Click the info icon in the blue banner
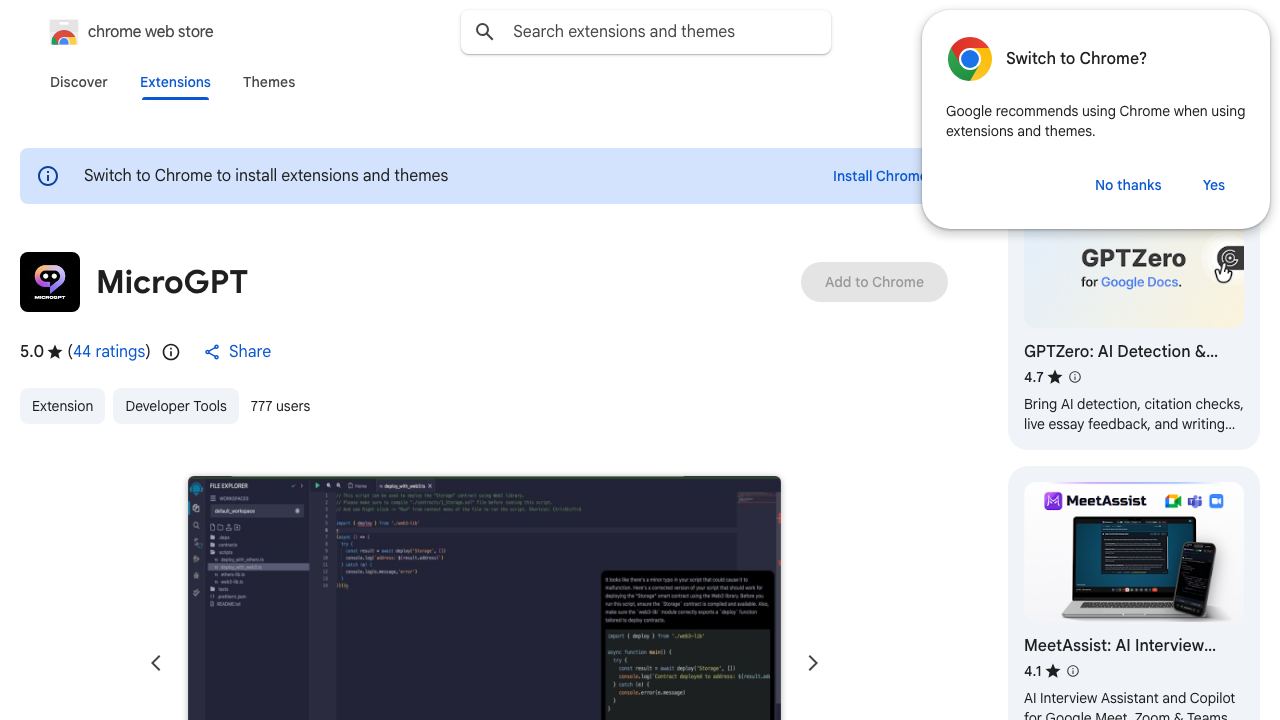1280x720 pixels. 48,176
